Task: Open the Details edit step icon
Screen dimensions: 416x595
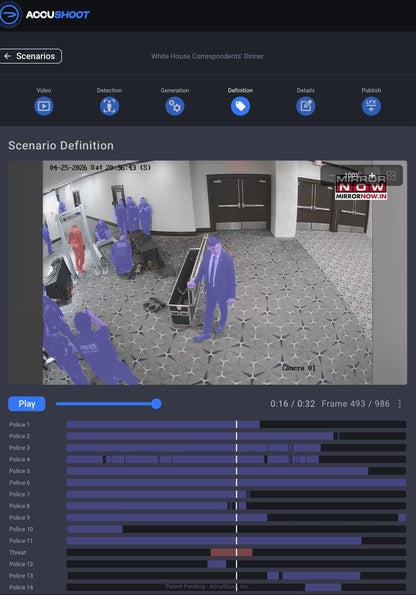Action: point(306,106)
